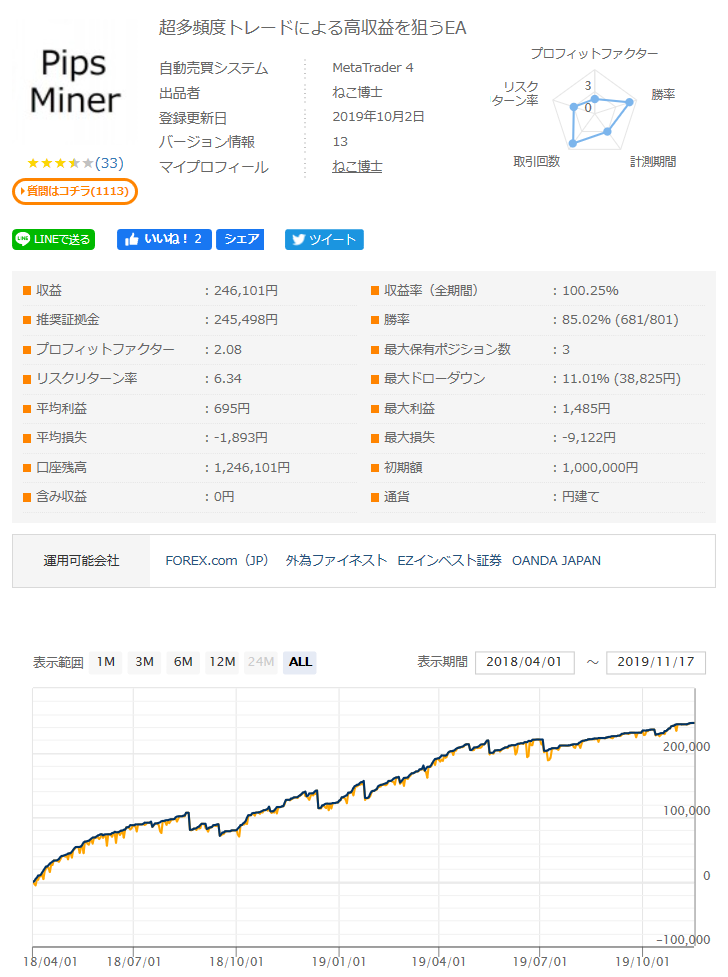Click the 超多頻度トレード headline text
This screenshot has width=728, height=977.
[x=312, y=27]
